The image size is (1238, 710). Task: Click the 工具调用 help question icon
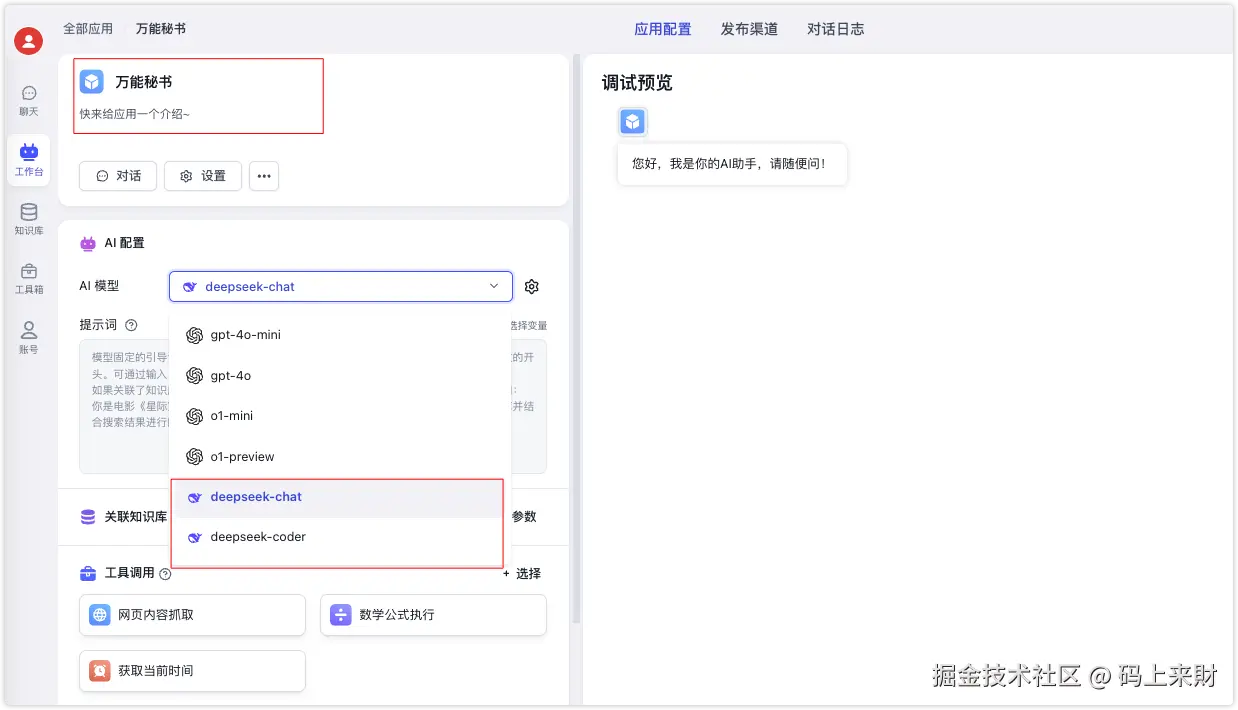click(165, 574)
